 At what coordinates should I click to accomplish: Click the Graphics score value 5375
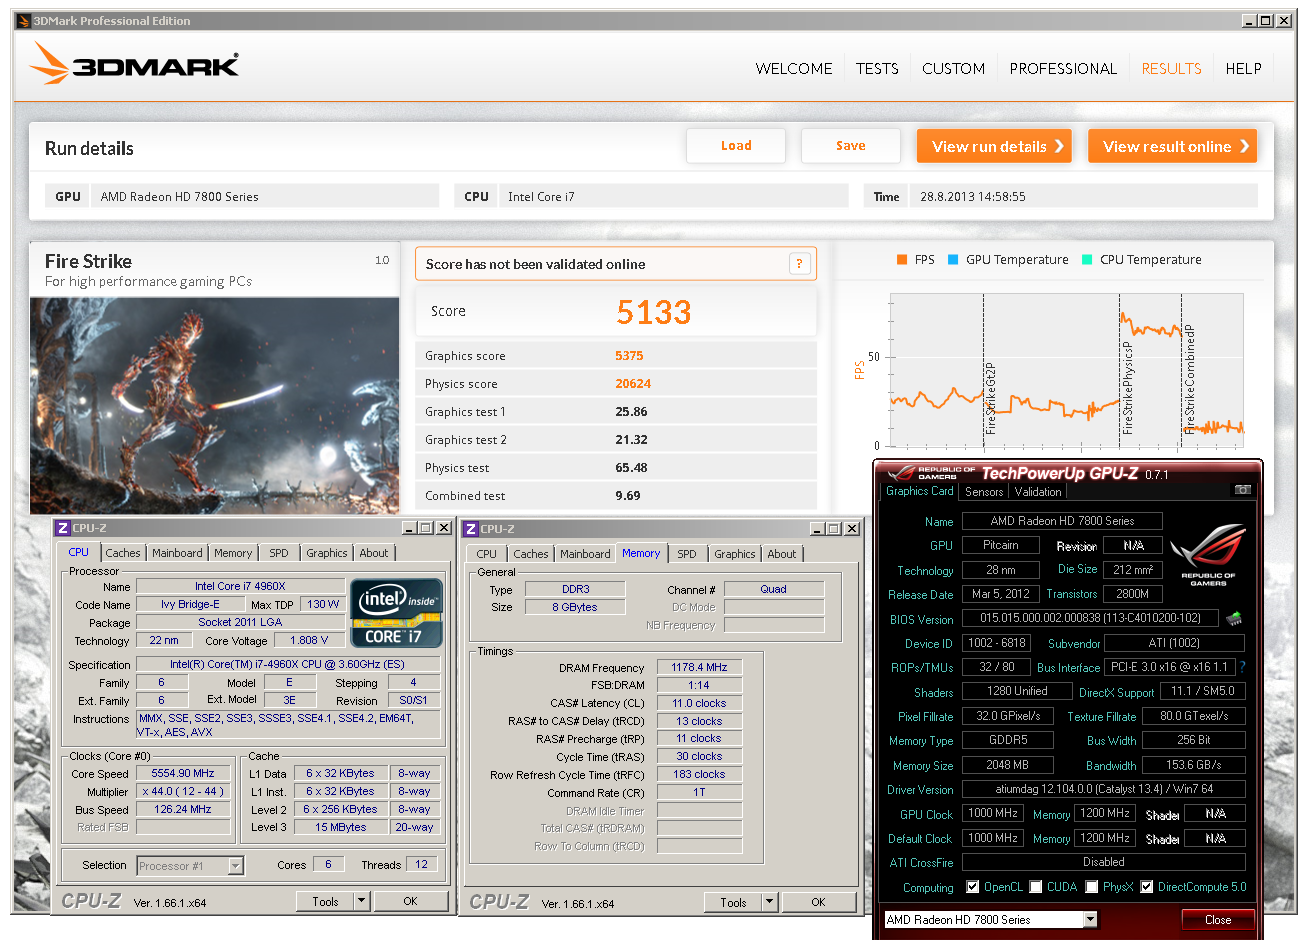629,355
